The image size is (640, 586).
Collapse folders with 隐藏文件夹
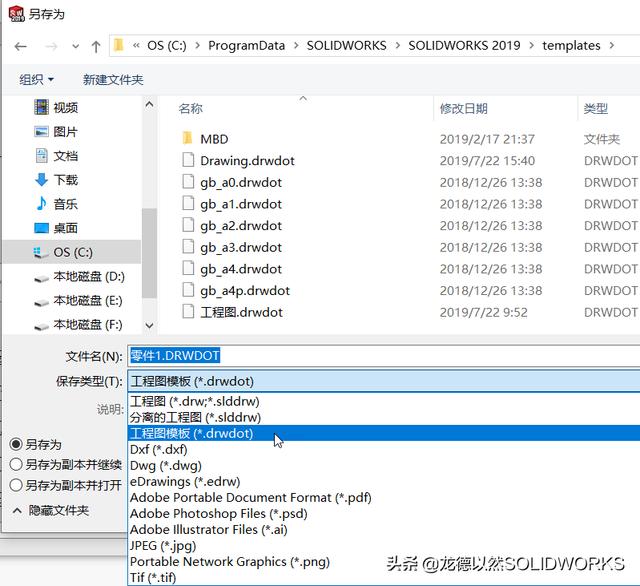click(51, 510)
